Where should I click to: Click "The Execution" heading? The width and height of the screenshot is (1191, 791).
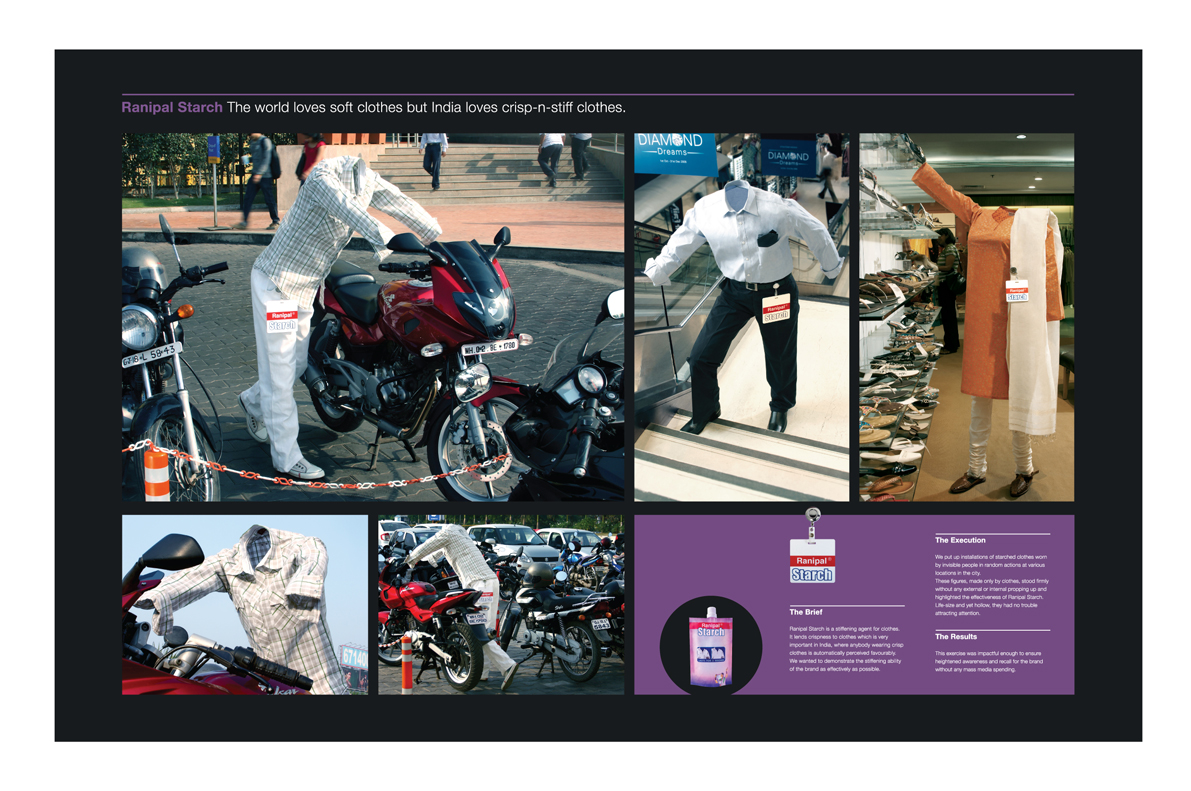(x=960, y=540)
